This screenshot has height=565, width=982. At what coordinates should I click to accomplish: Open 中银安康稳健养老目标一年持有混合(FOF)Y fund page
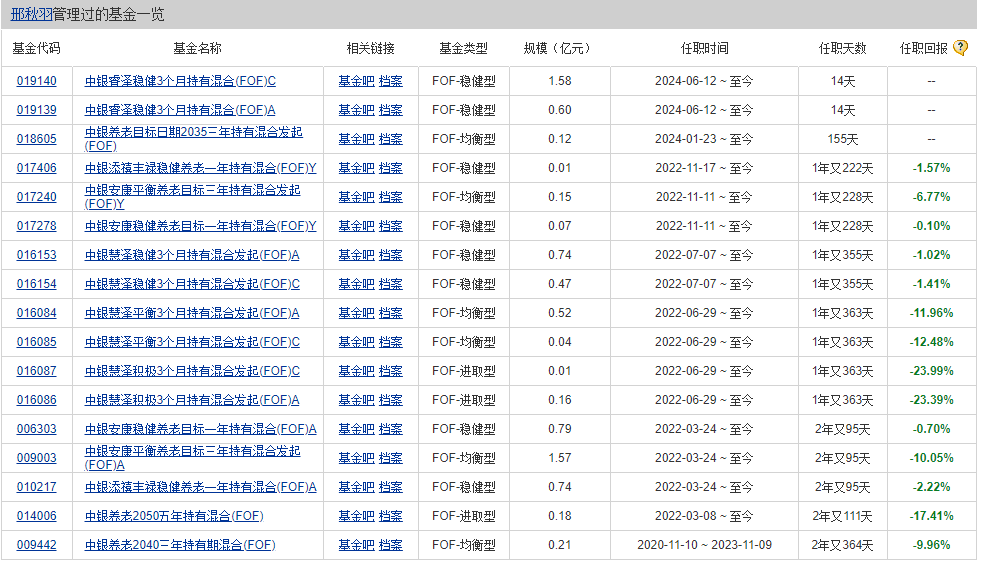click(200, 225)
